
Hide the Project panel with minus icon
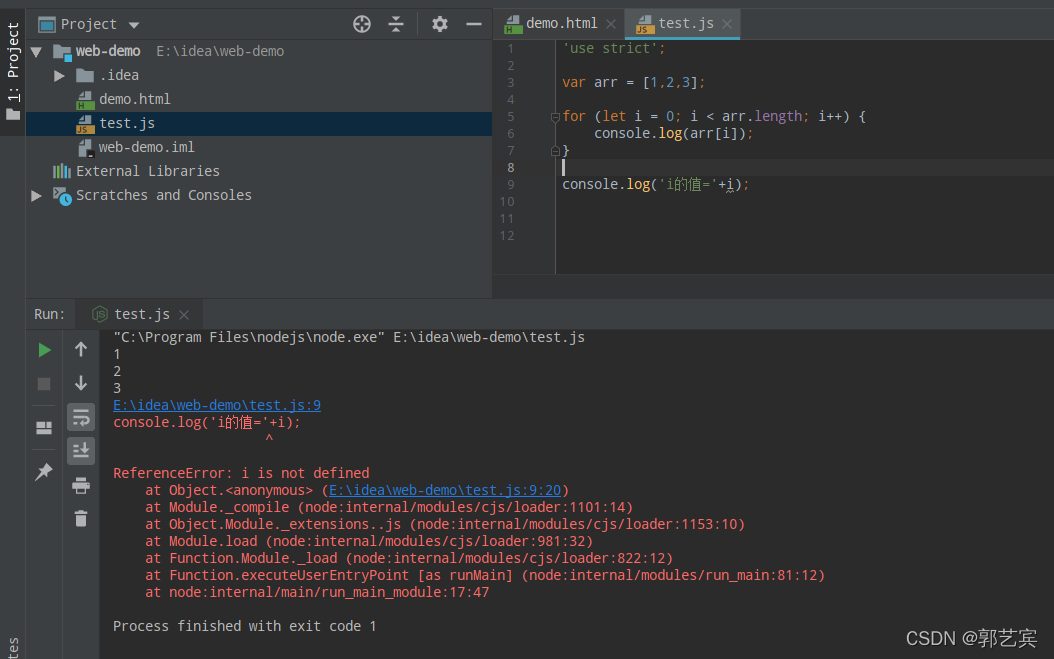[474, 24]
